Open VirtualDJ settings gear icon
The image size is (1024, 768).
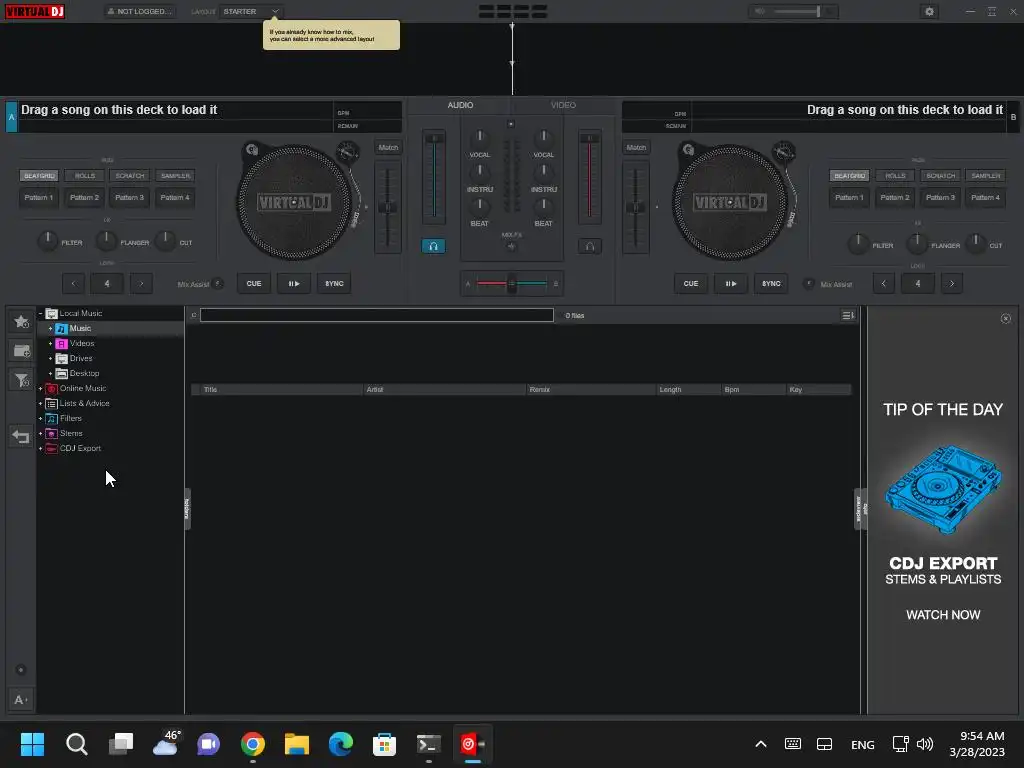(x=929, y=12)
